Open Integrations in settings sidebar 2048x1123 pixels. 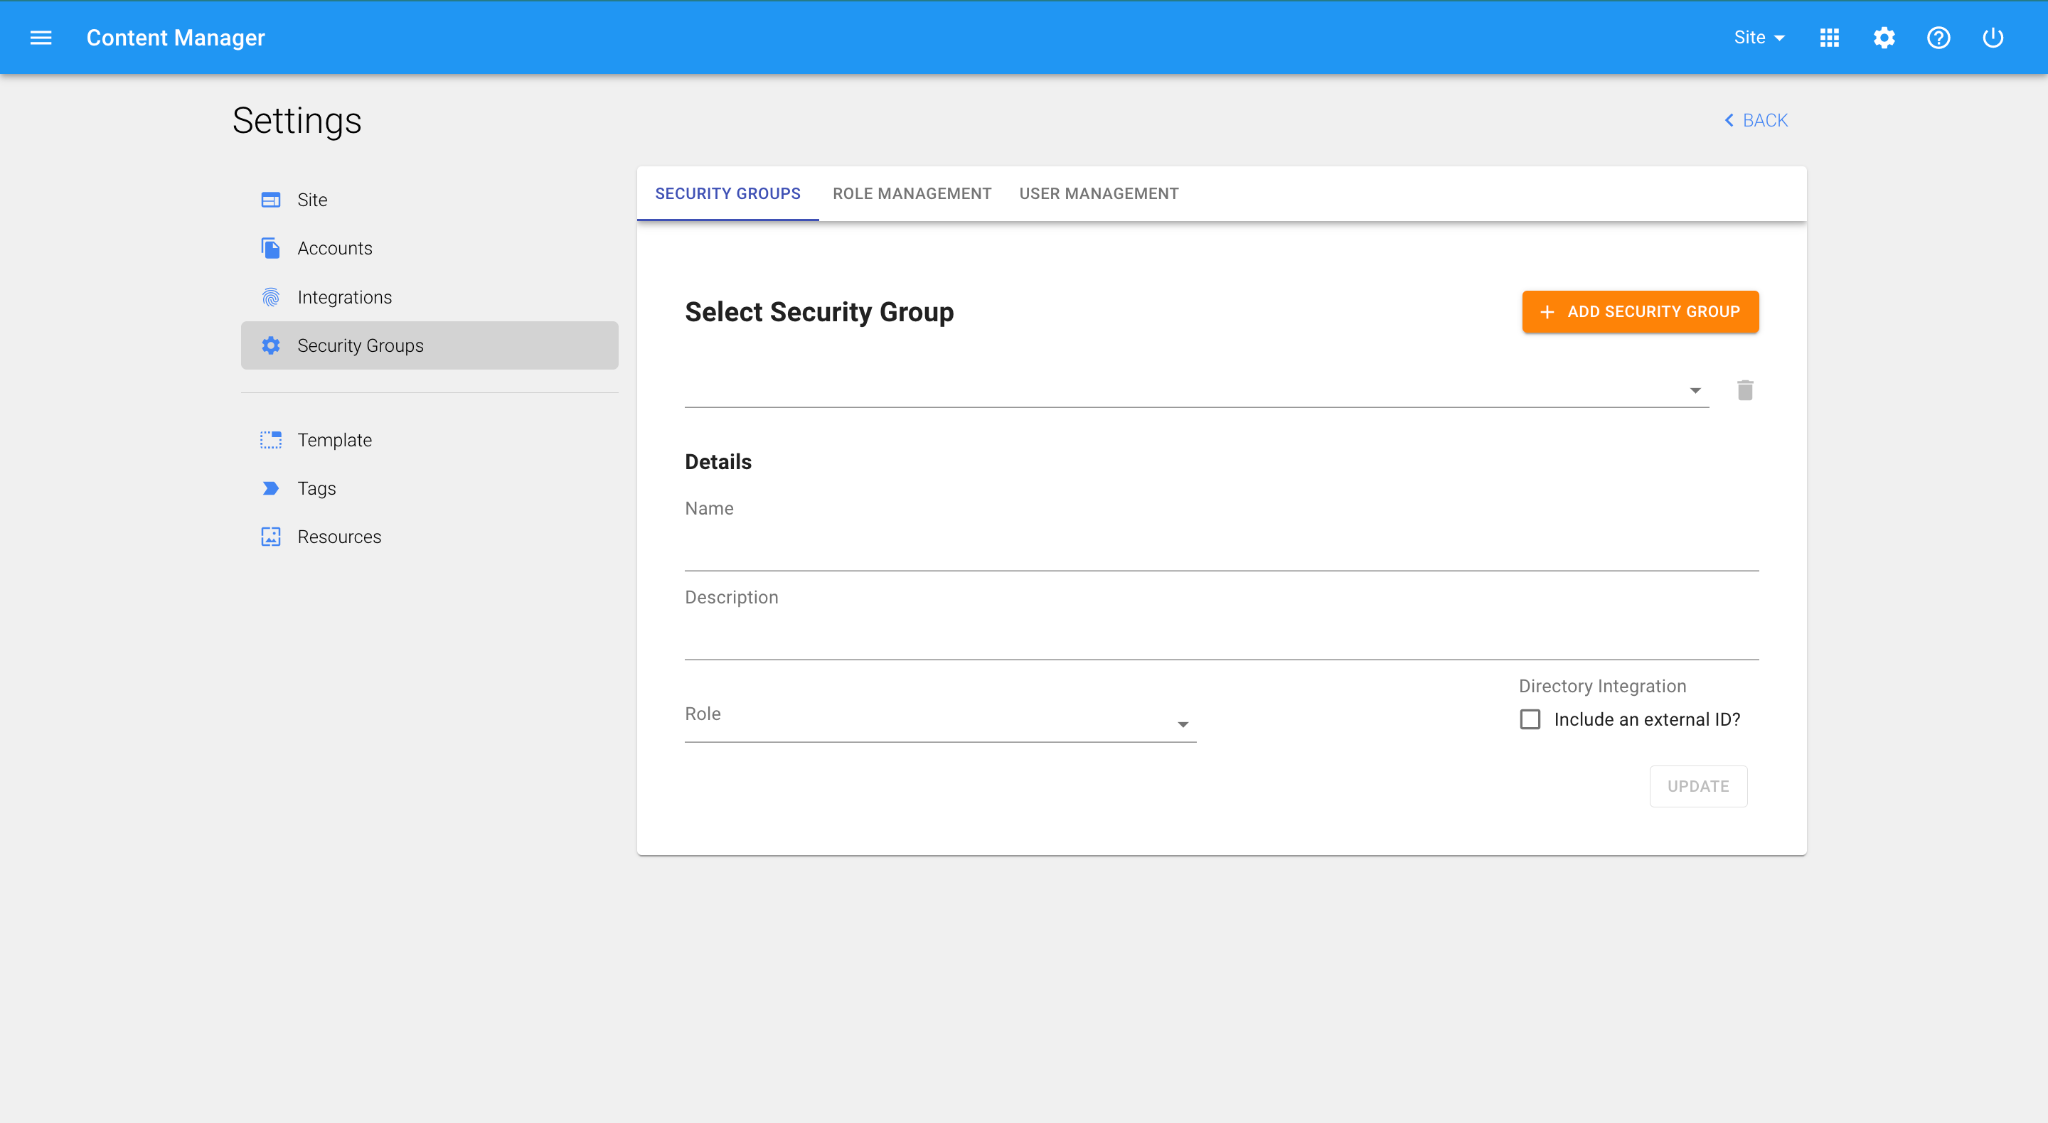(x=429, y=297)
